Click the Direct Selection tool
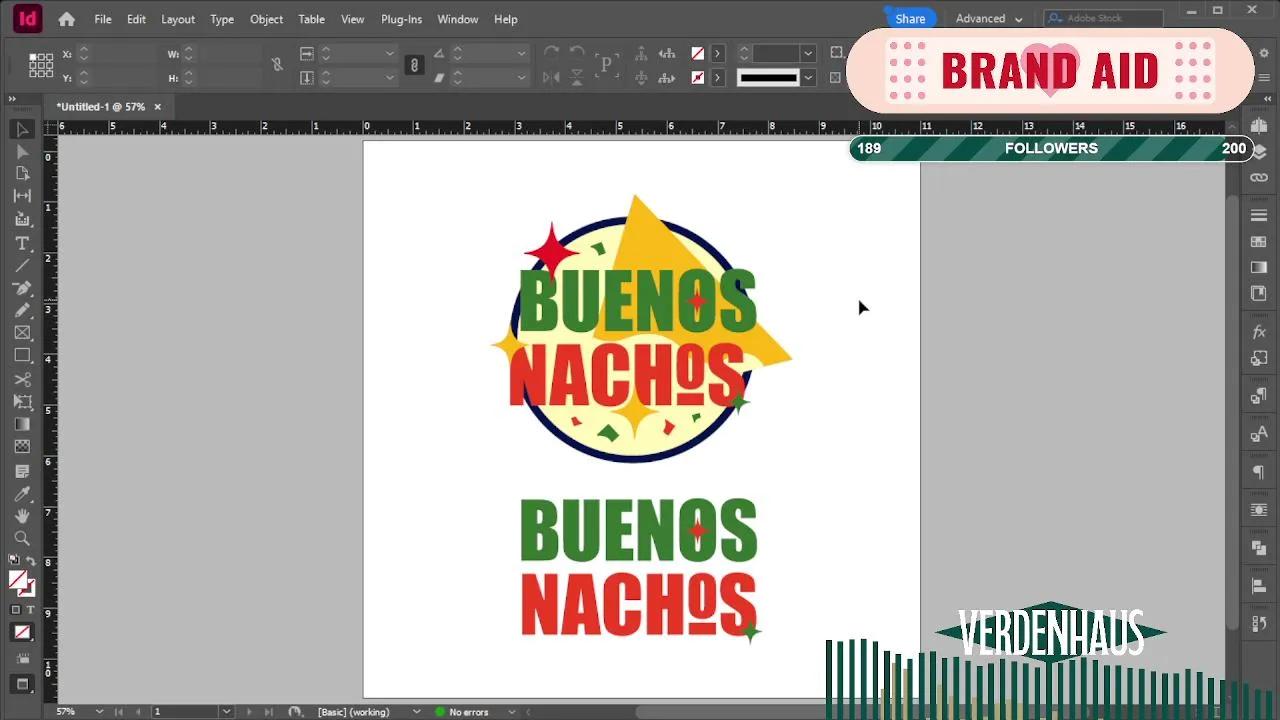 pyautogui.click(x=22, y=152)
